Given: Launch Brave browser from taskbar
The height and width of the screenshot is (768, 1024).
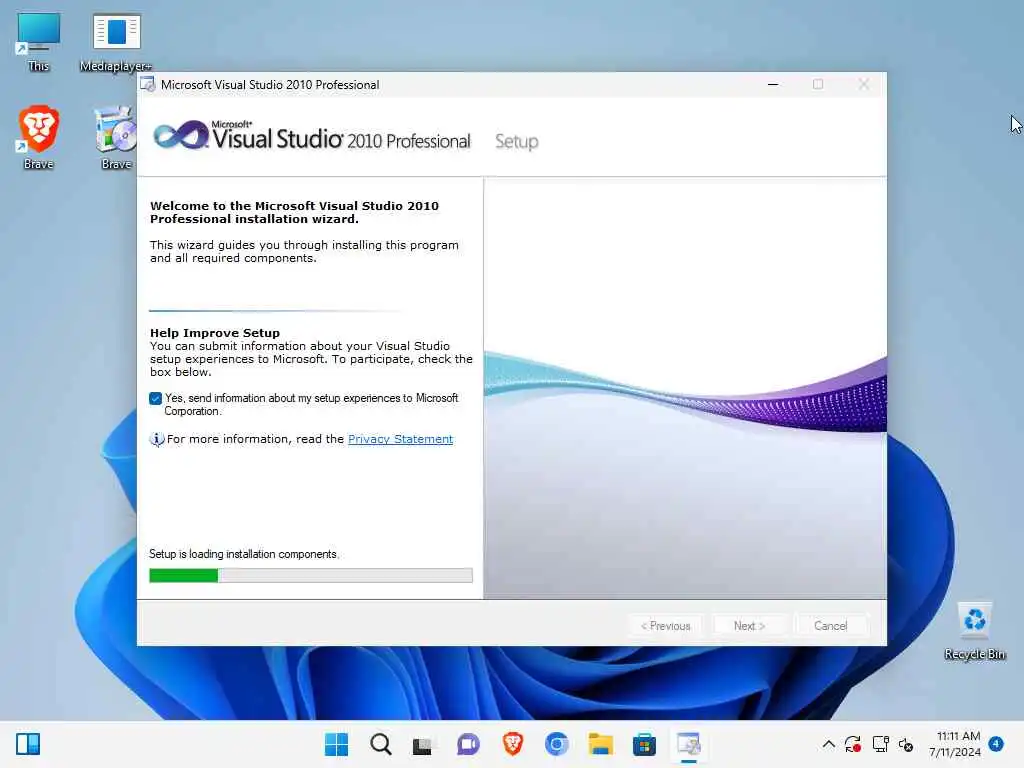Looking at the screenshot, I should [513, 744].
